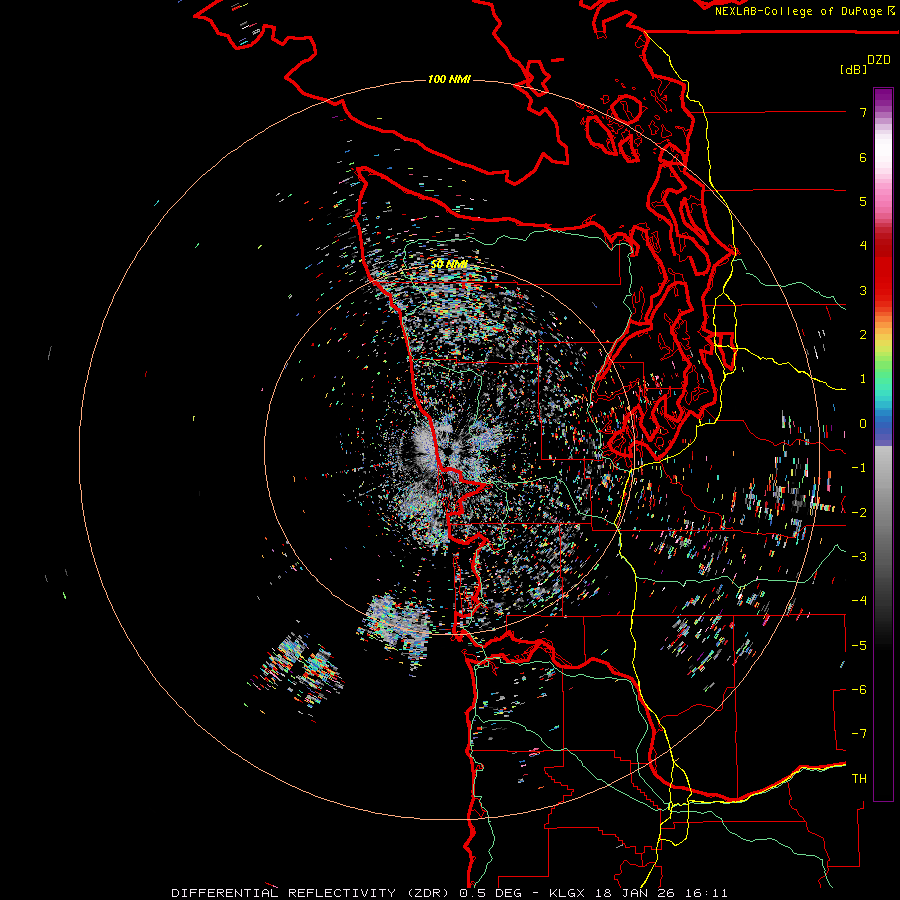Click the 0.5 DEG elevation angle text
The image size is (900, 900).
click(x=490, y=893)
